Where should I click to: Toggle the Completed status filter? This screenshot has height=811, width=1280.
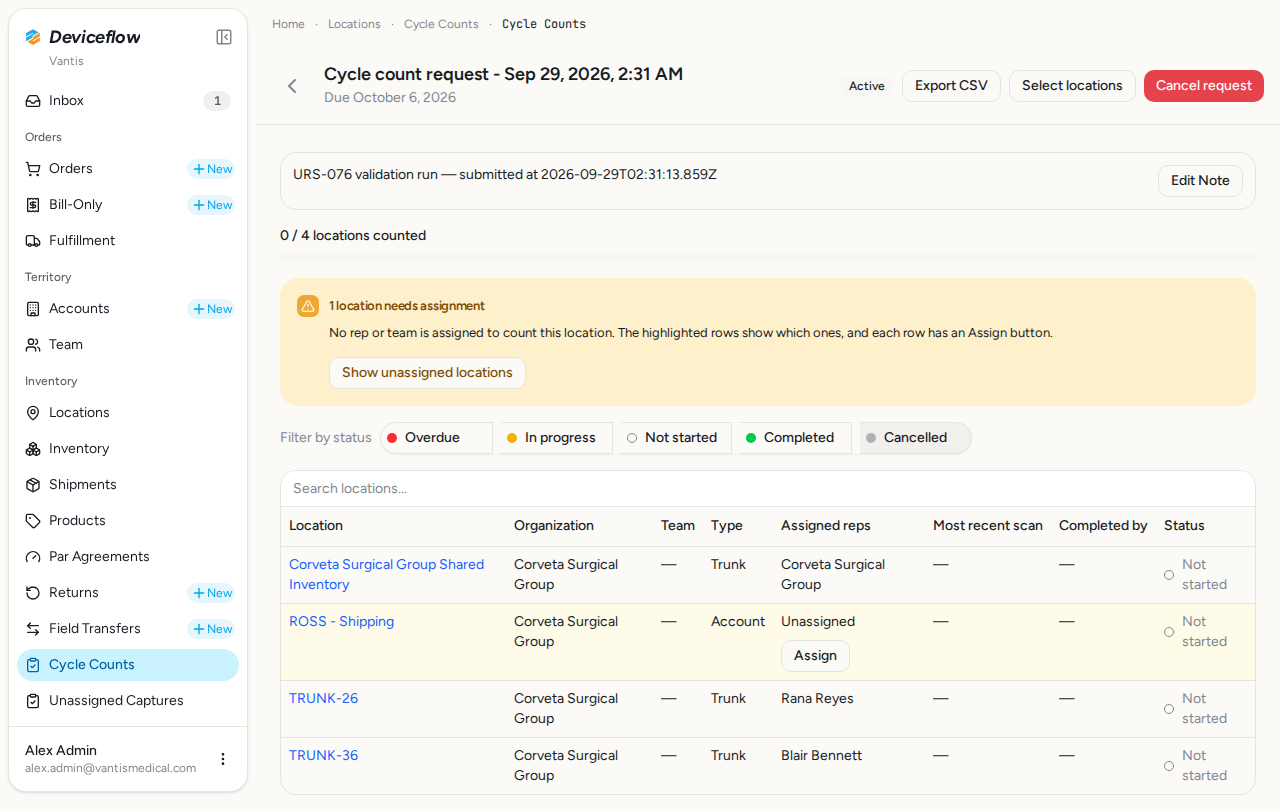(795, 438)
